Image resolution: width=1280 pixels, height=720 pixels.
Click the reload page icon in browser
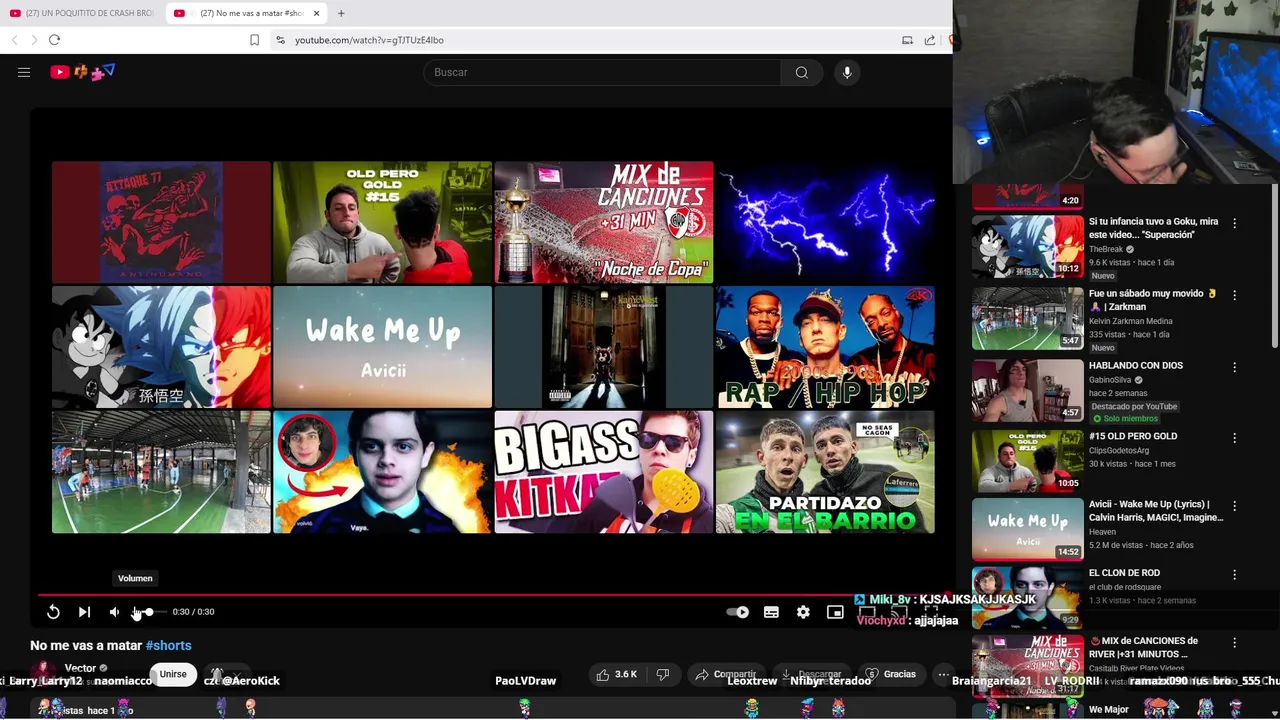pyautogui.click(x=54, y=40)
